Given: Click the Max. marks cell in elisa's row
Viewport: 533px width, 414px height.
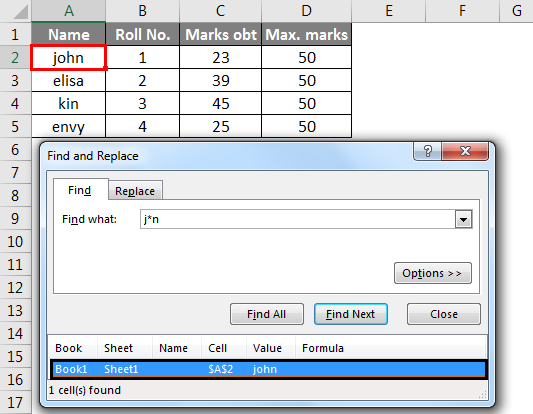Looking at the screenshot, I should (306, 81).
